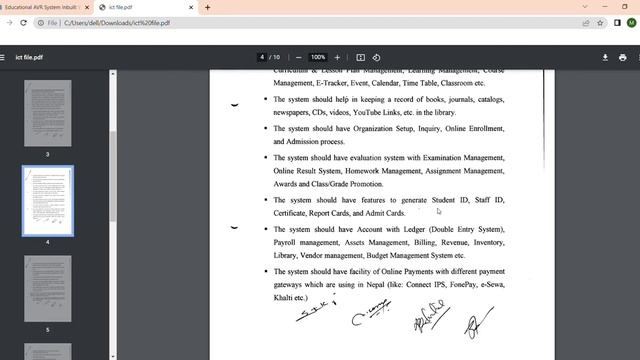
Task: Reload the current page
Action: (23, 23)
